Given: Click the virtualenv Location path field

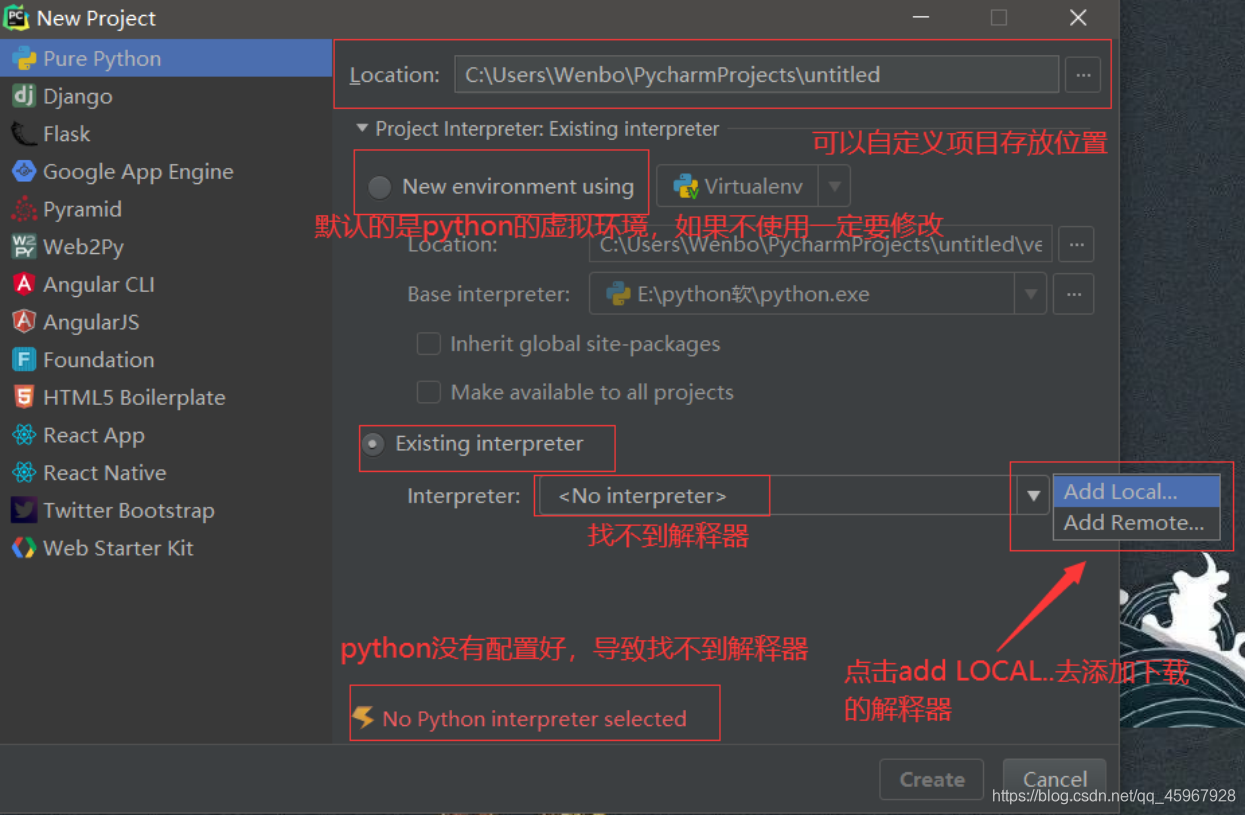Looking at the screenshot, I should pyautogui.click(x=820, y=244).
